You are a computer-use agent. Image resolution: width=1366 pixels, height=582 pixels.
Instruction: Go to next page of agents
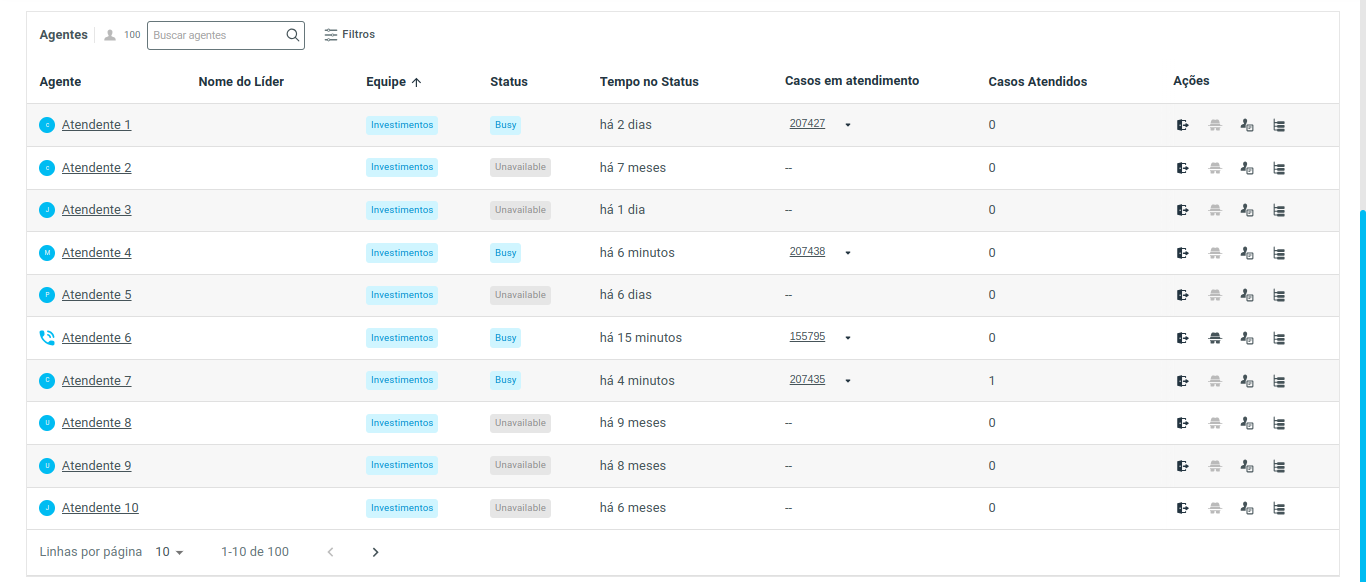pos(375,552)
